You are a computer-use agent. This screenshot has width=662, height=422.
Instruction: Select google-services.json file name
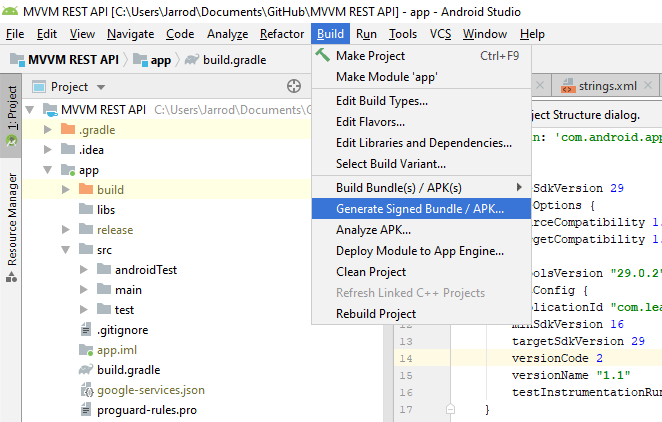tap(151, 390)
